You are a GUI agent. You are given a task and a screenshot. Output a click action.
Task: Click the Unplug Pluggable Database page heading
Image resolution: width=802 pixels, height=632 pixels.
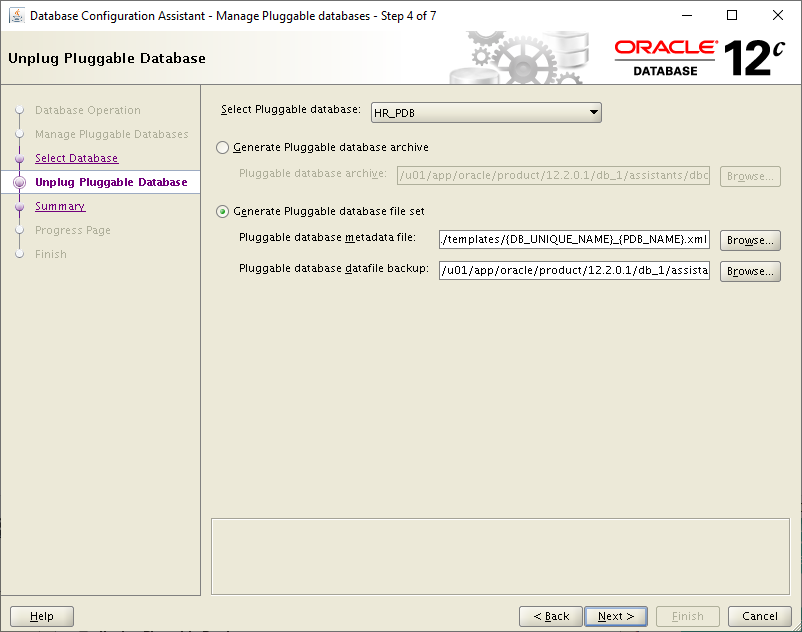coord(107,58)
